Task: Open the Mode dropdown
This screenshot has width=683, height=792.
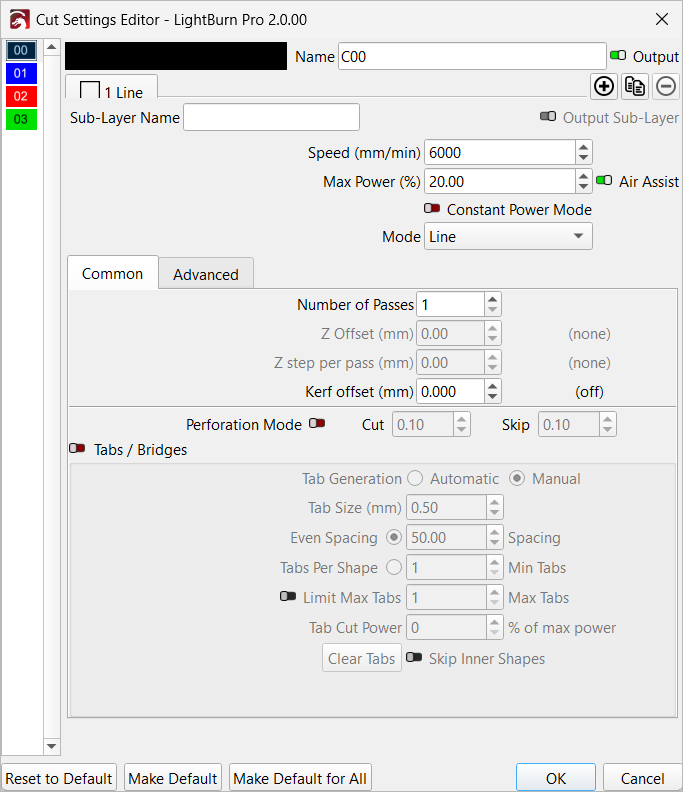Action: pos(508,237)
